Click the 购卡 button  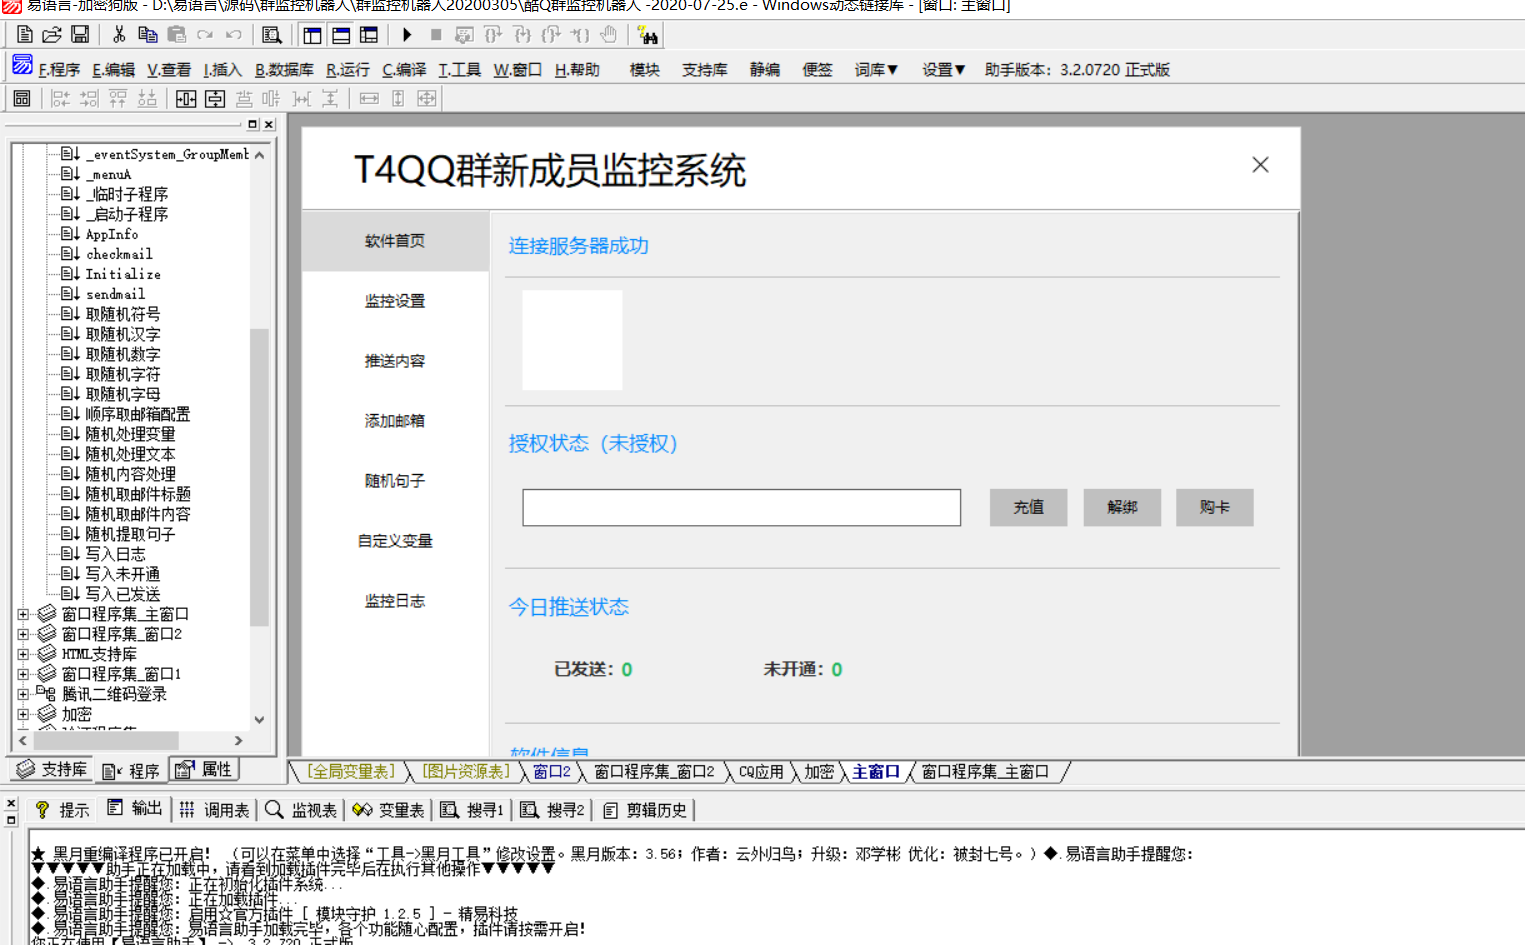pos(1214,507)
